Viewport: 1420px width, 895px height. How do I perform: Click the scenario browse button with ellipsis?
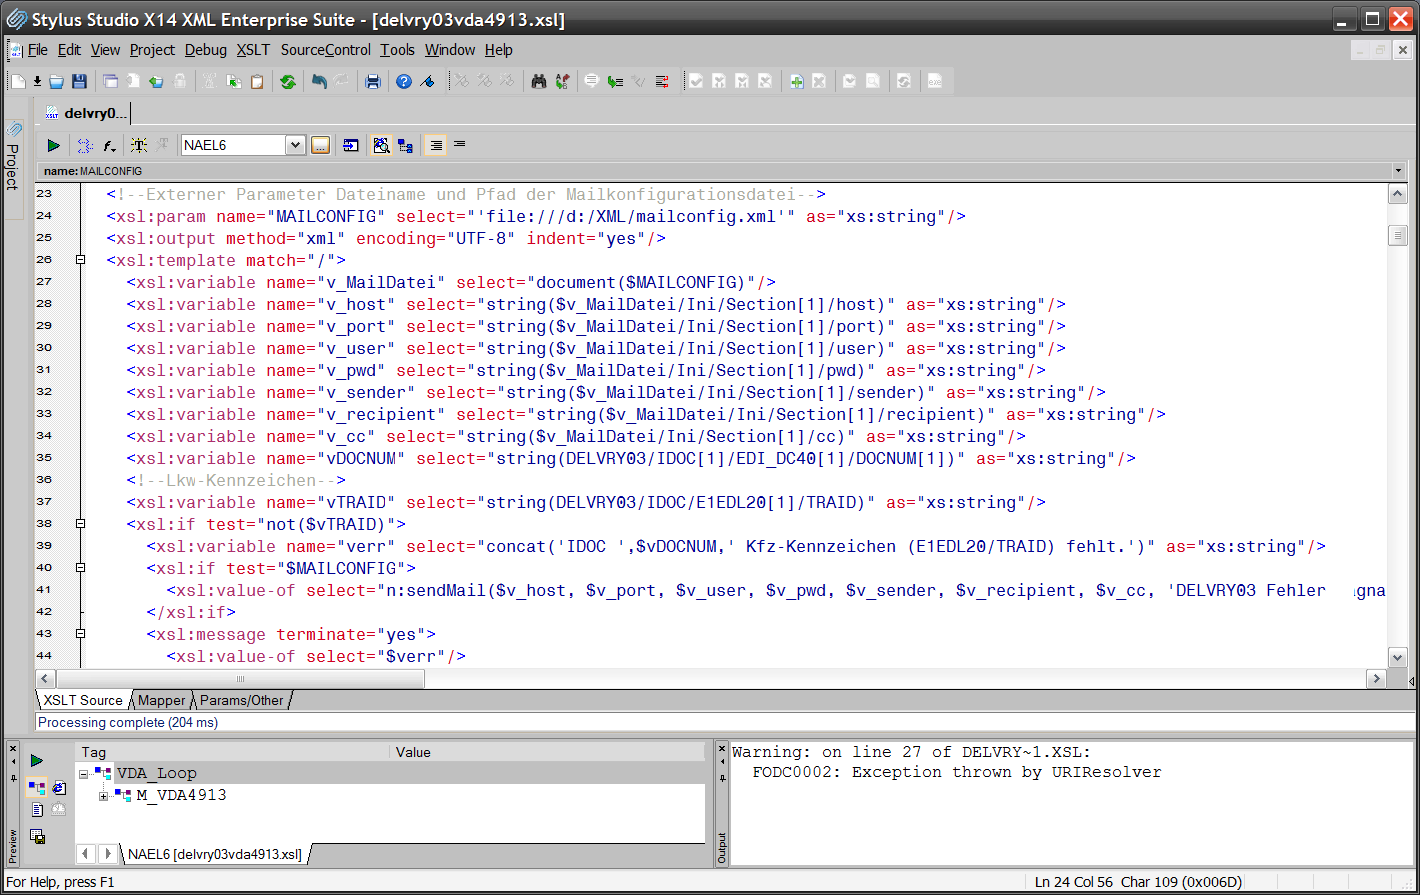click(x=320, y=146)
